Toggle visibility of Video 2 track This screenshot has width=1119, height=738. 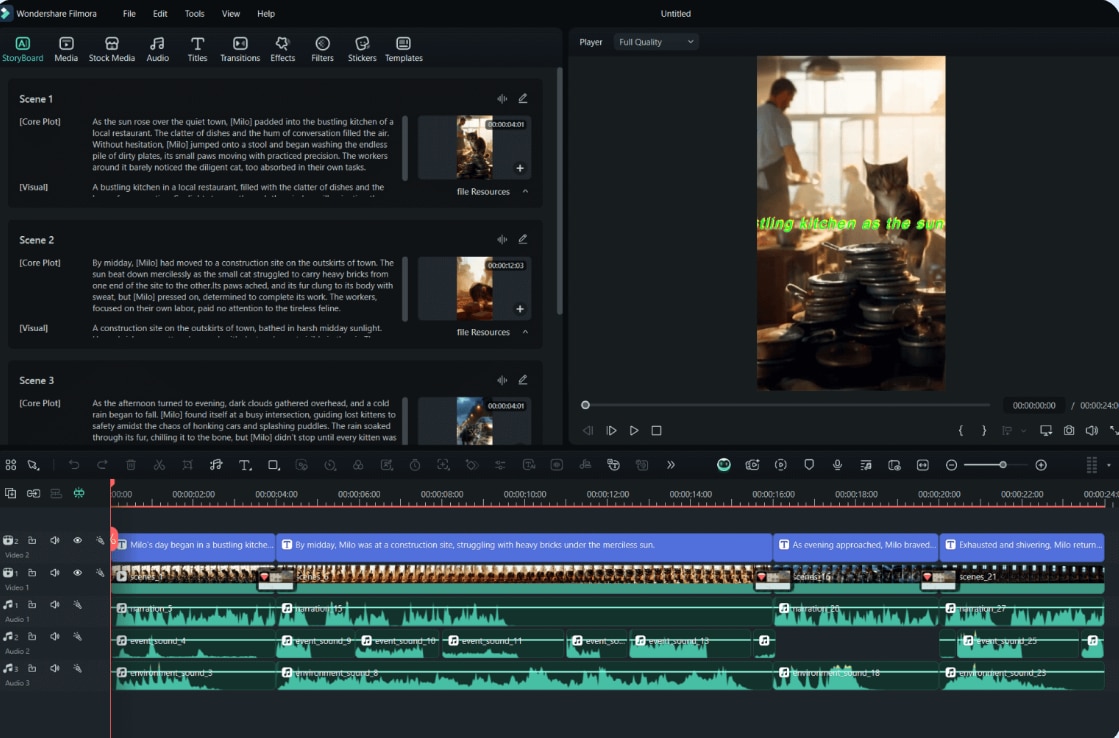(77, 540)
